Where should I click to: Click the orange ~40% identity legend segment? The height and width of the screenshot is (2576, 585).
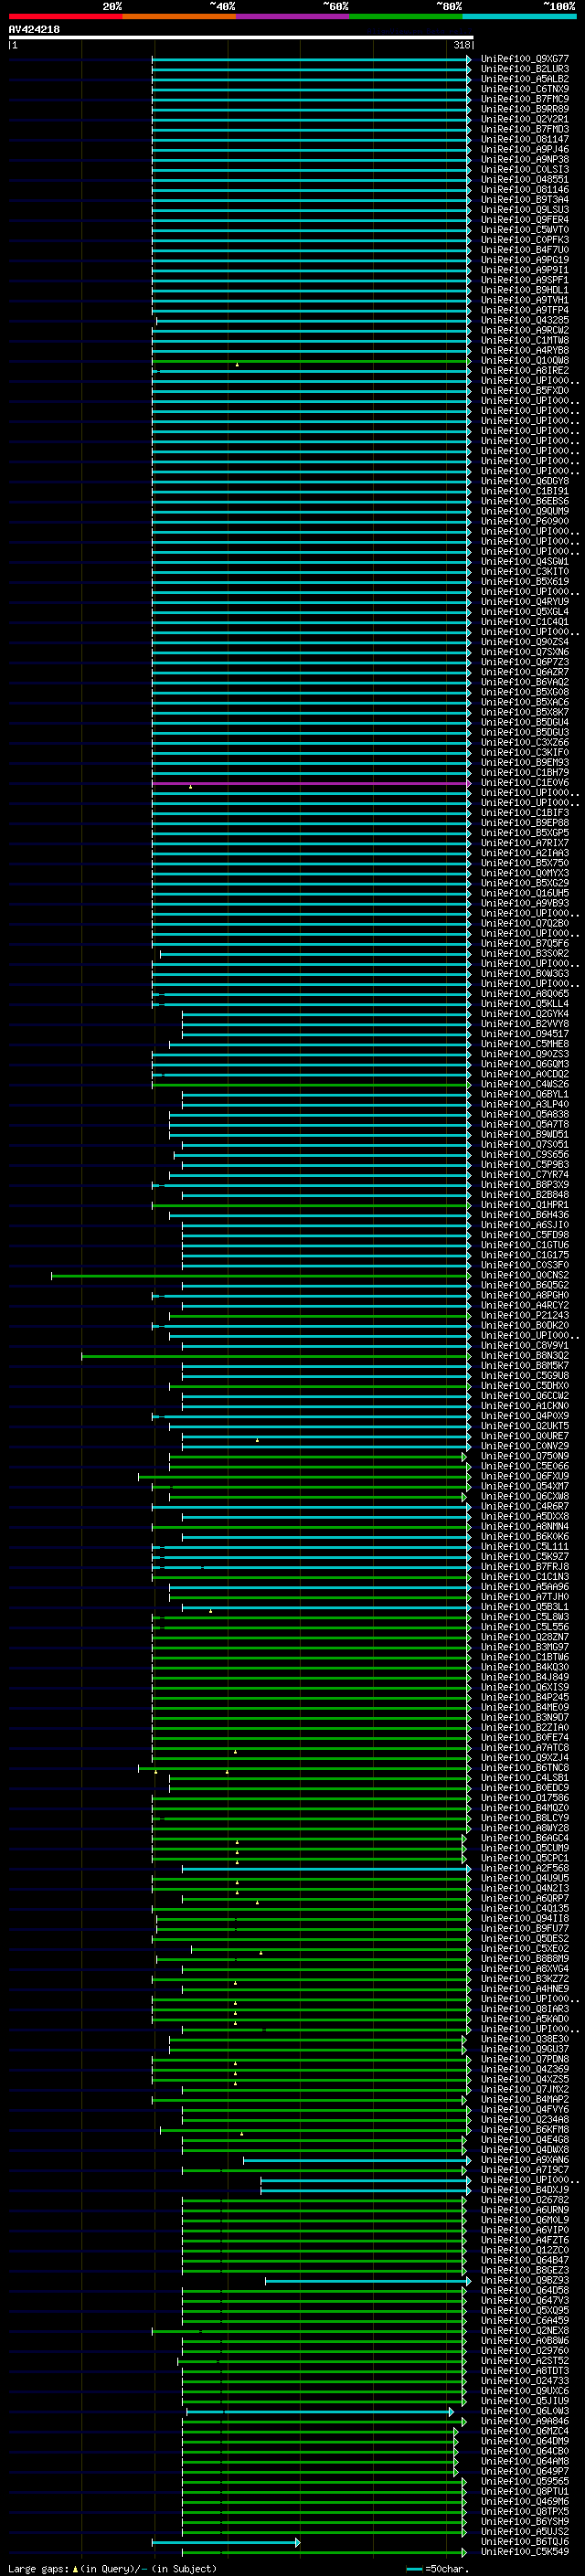pos(179,16)
